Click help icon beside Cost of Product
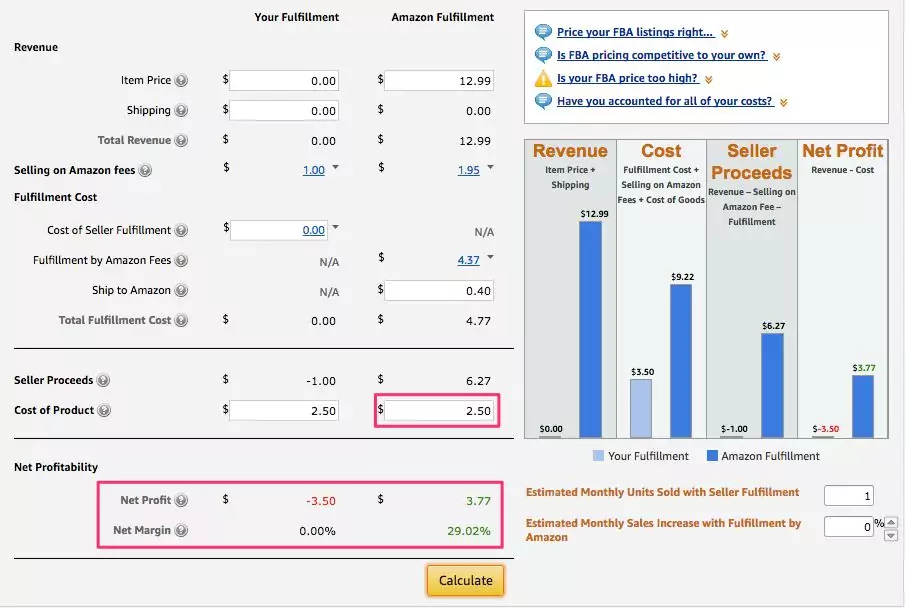Image resolution: width=910 pixels, height=610 pixels. pyautogui.click(x=104, y=411)
